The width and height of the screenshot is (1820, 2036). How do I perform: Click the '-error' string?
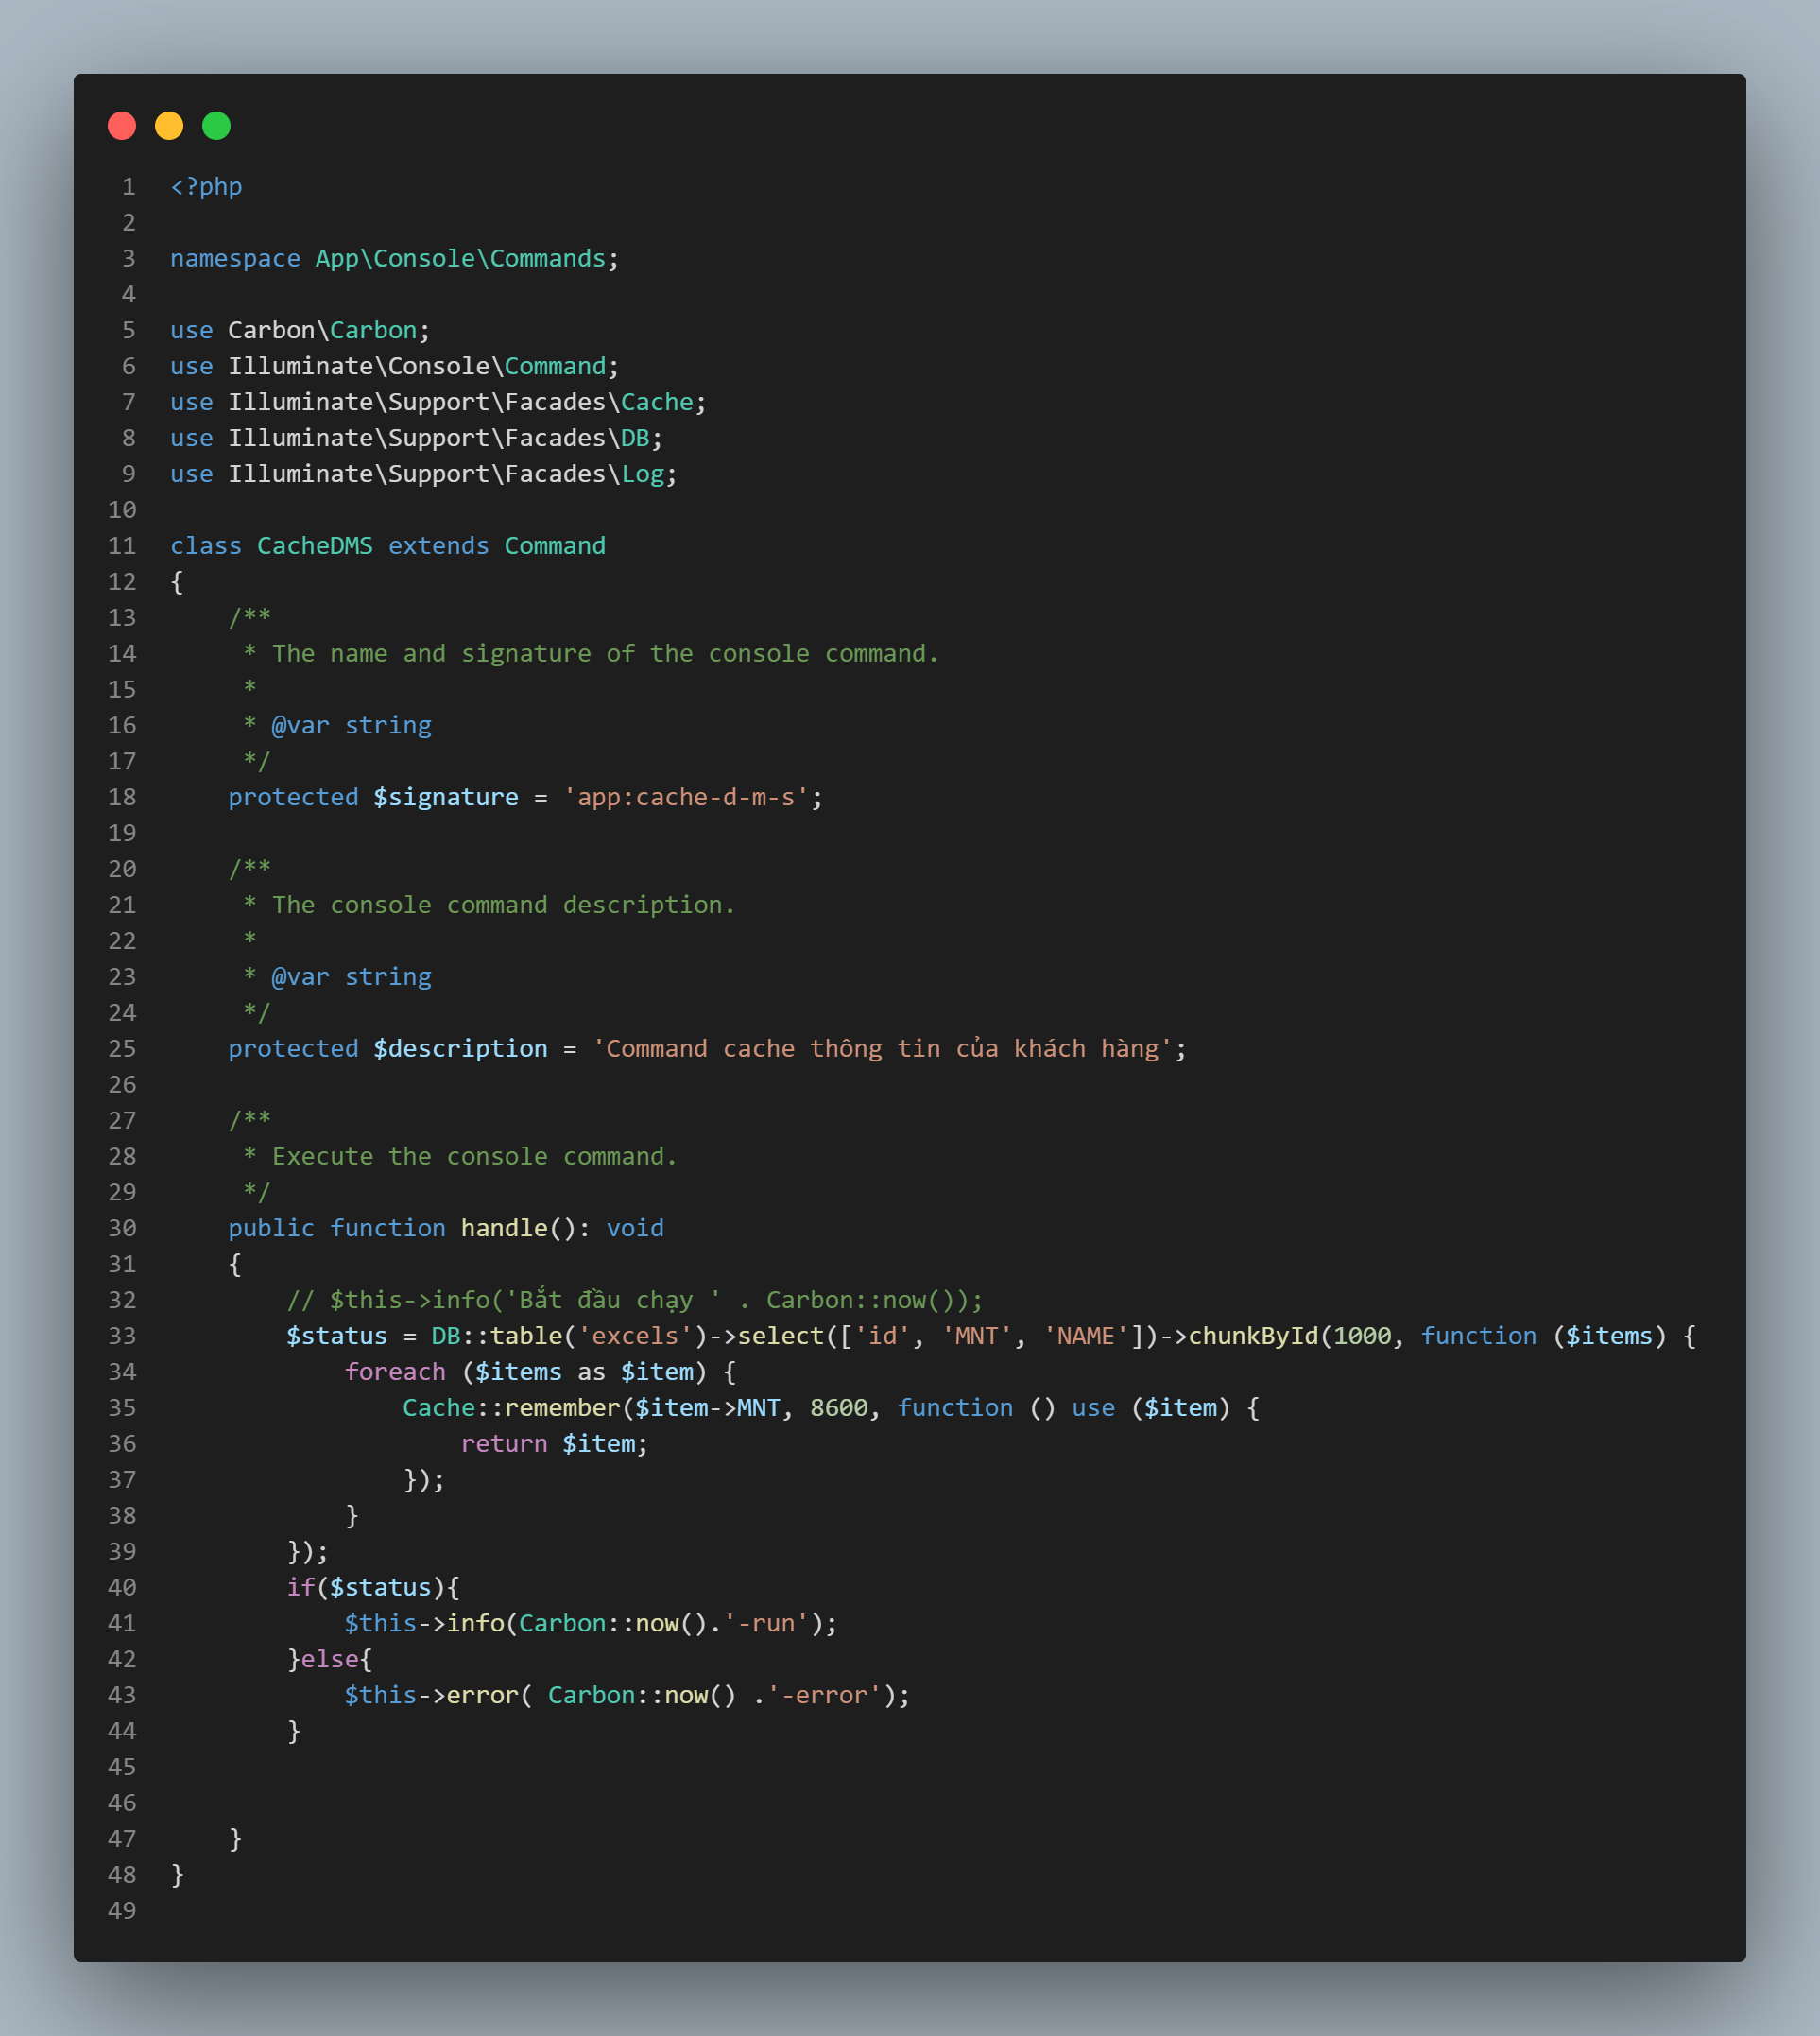click(824, 1696)
